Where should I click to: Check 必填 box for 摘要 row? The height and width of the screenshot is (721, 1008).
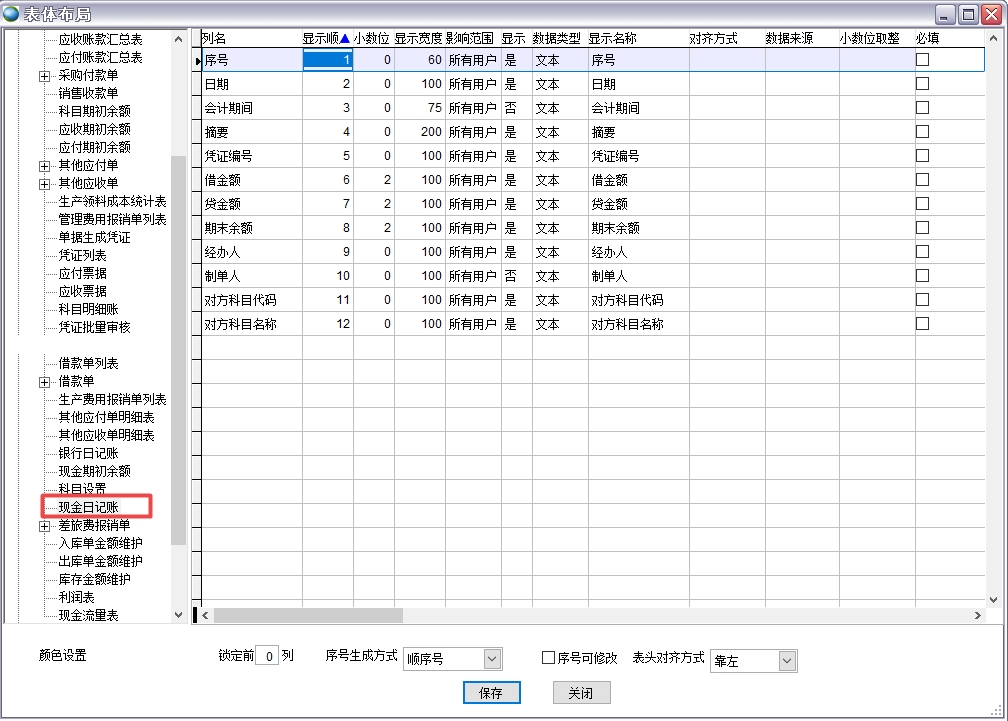(922, 132)
